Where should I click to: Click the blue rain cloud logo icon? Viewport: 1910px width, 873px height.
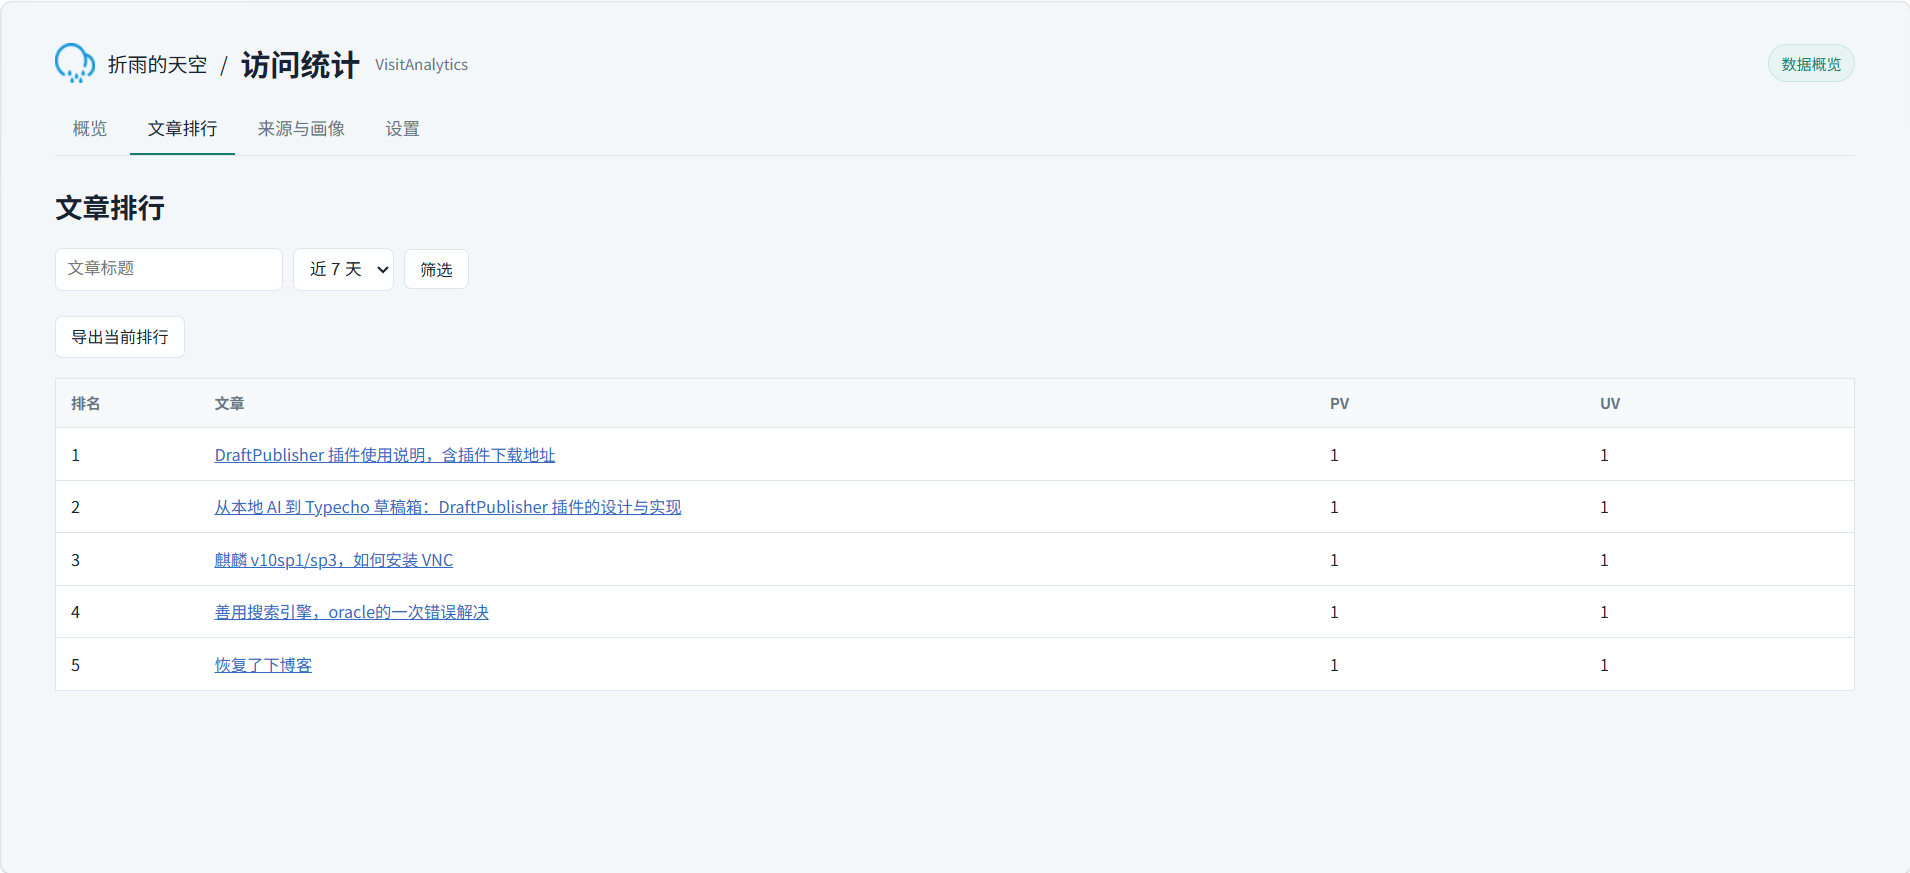point(75,63)
